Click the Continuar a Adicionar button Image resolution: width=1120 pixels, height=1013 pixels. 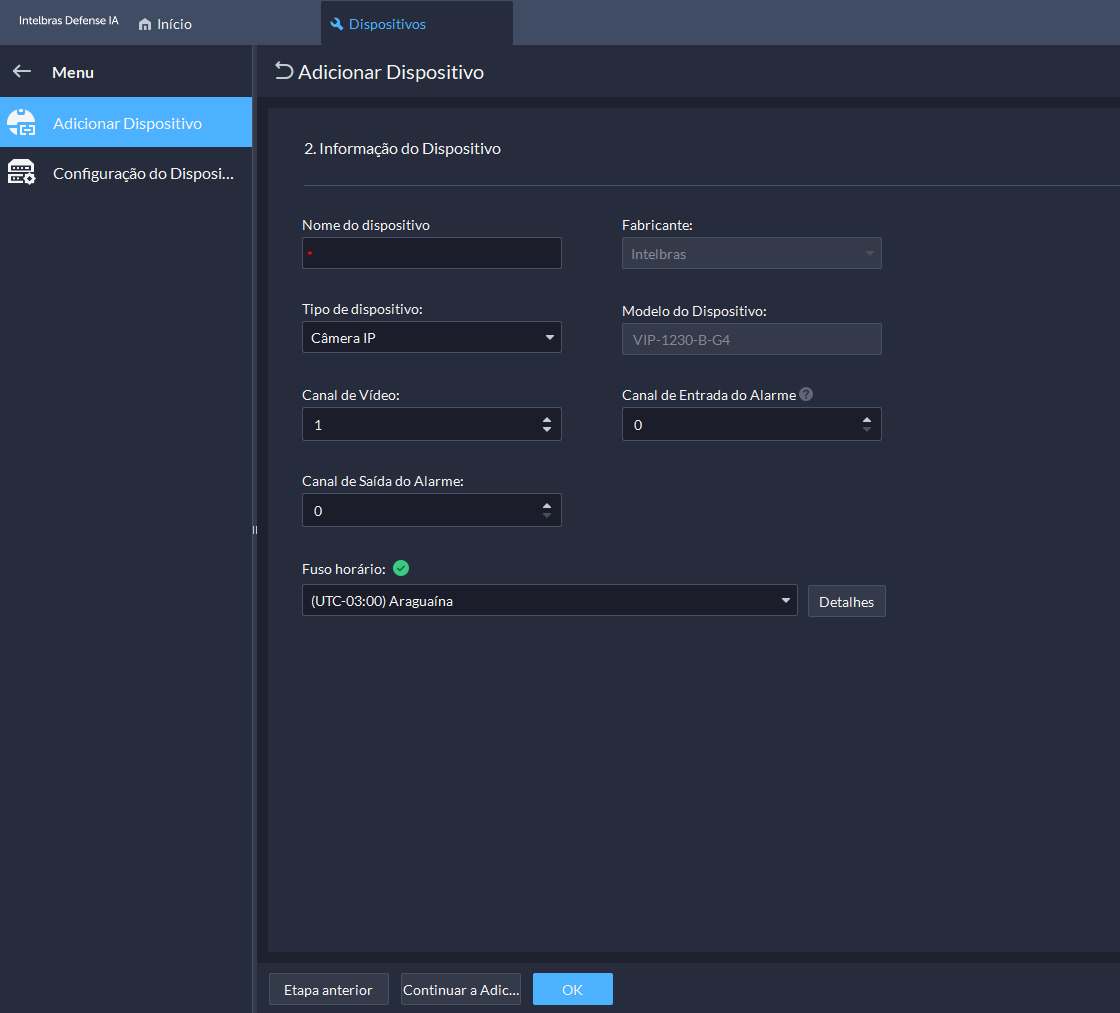[x=461, y=989]
